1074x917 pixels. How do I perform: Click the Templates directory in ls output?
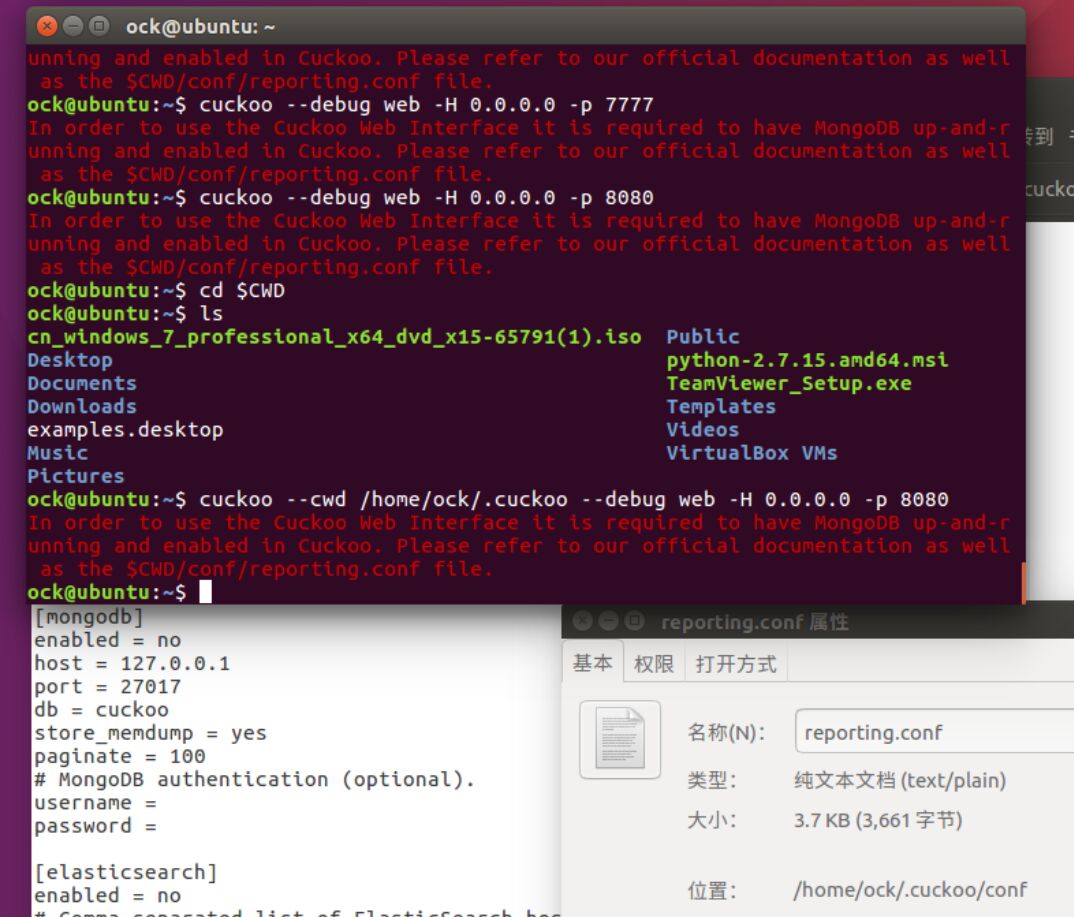click(721, 407)
